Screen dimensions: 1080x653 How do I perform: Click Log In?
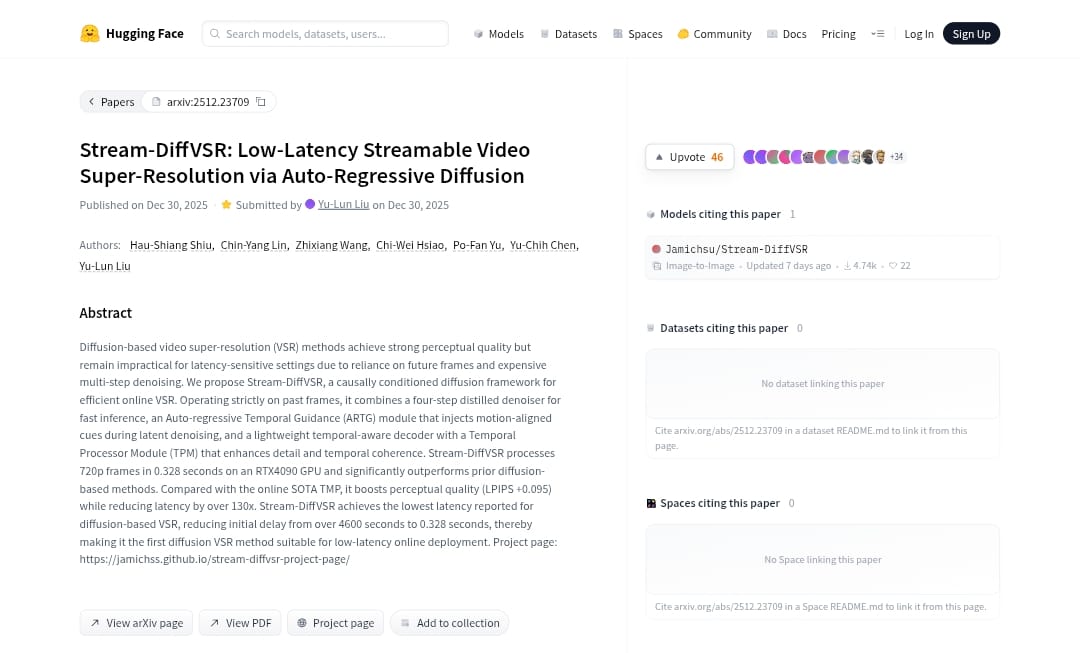918,34
